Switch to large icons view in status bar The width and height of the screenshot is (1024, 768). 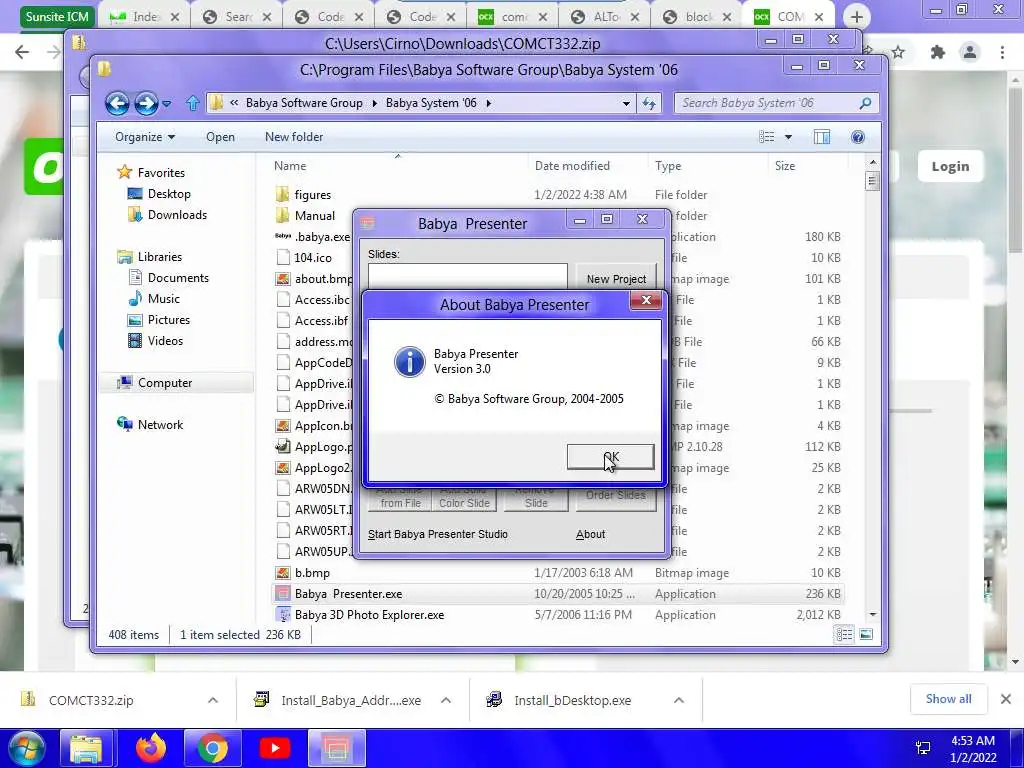866,634
